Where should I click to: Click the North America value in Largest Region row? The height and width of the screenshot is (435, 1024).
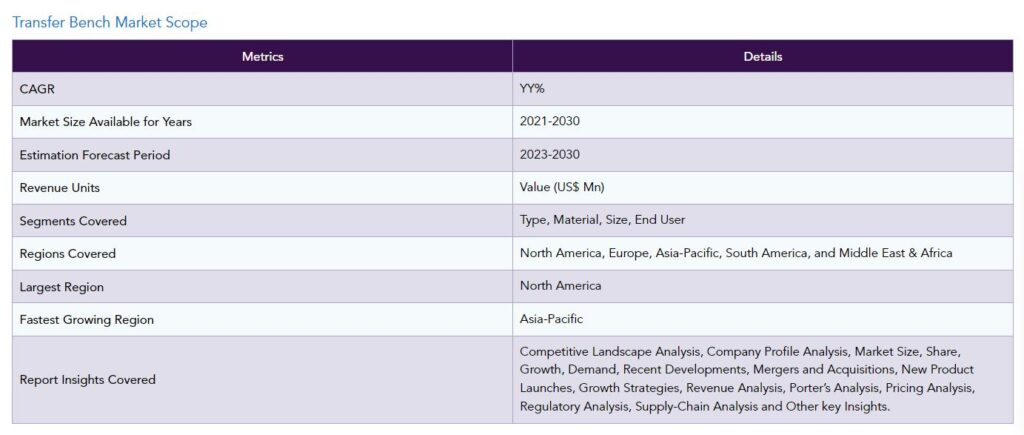pos(560,286)
